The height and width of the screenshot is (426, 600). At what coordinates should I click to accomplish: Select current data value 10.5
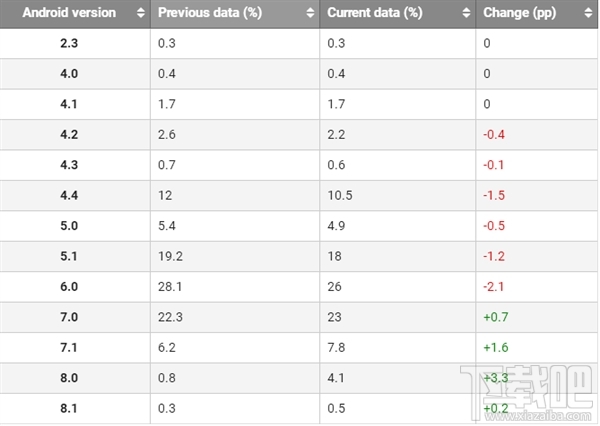click(342, 197)
